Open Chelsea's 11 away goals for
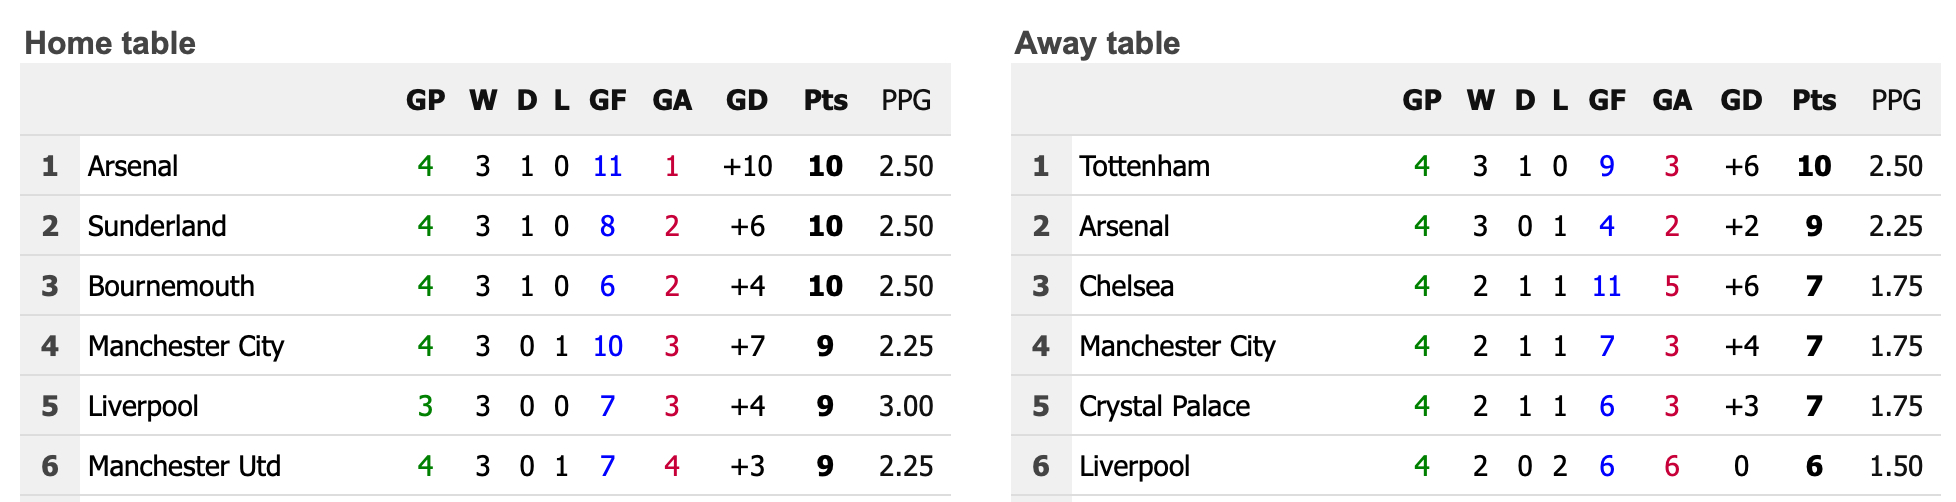This screenshot has height=502, width=1956. tap(1606, 286)
